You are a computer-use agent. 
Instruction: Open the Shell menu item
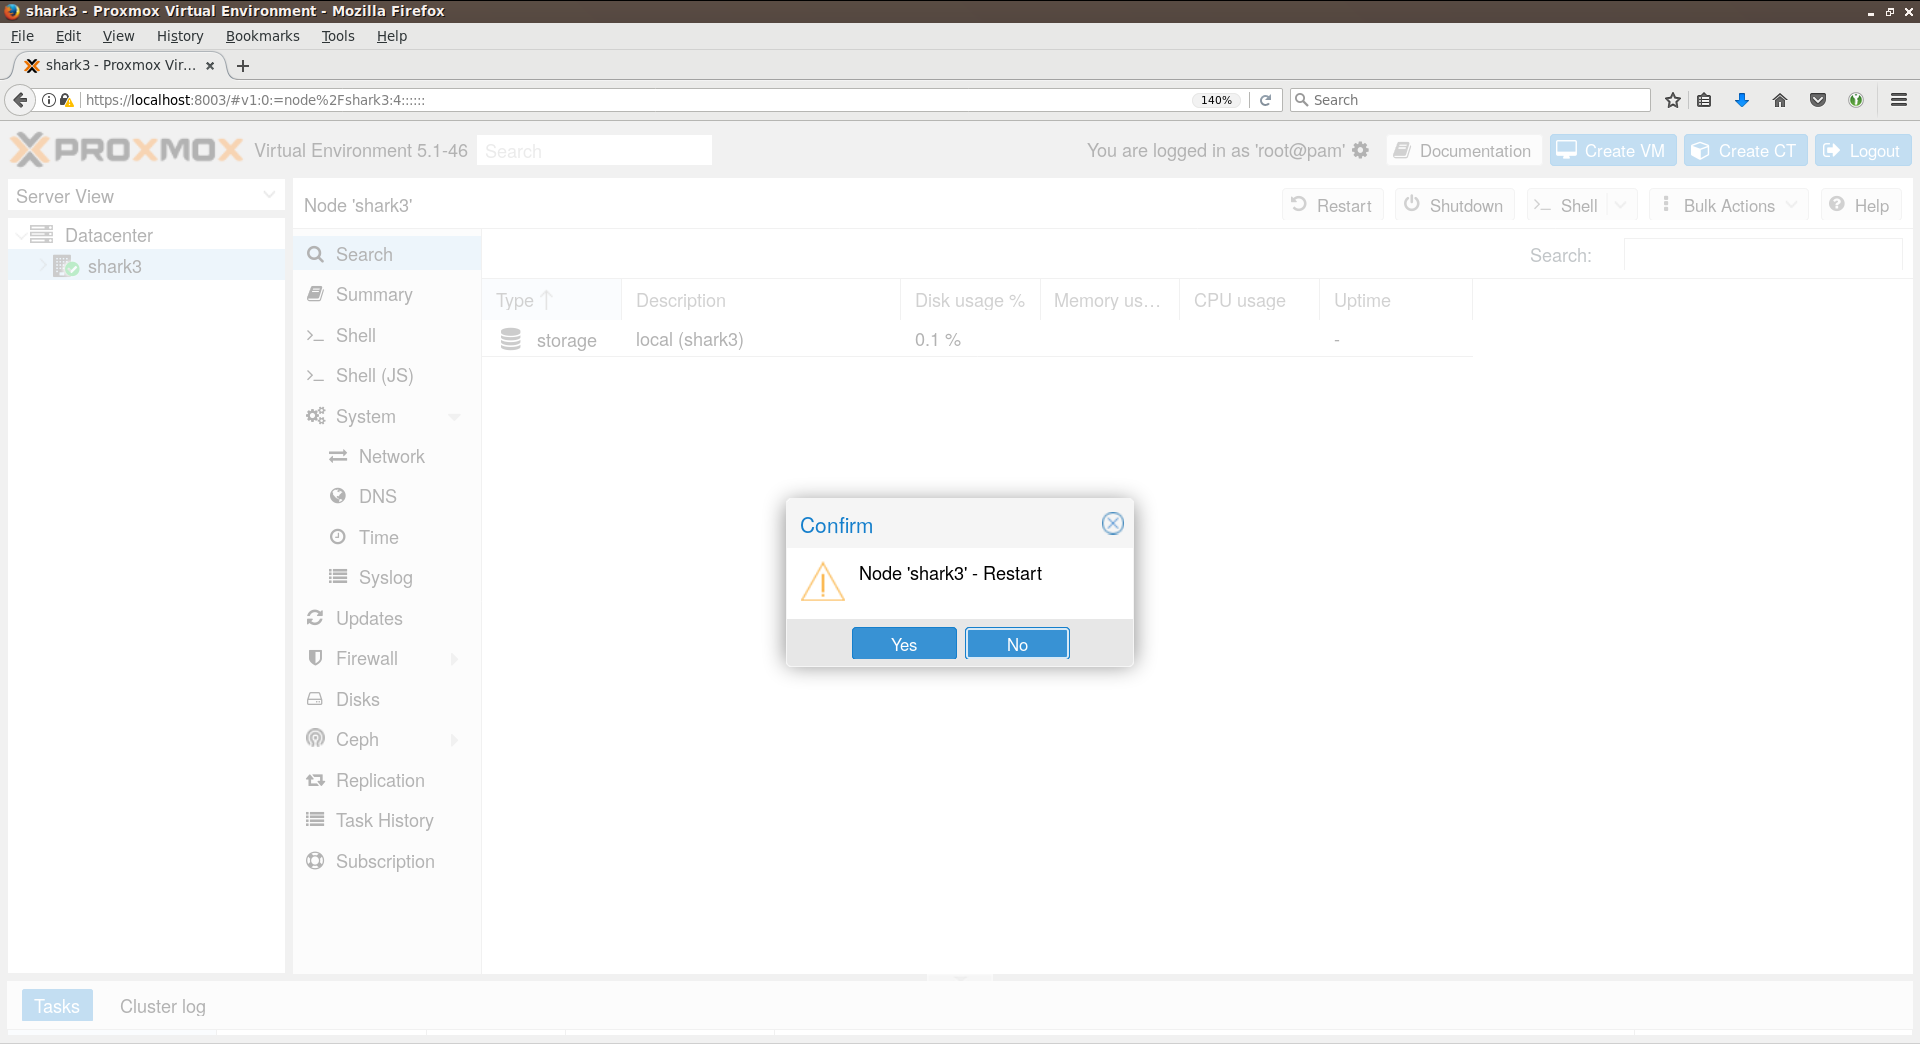pyautogui.click(x=387, y=335)
